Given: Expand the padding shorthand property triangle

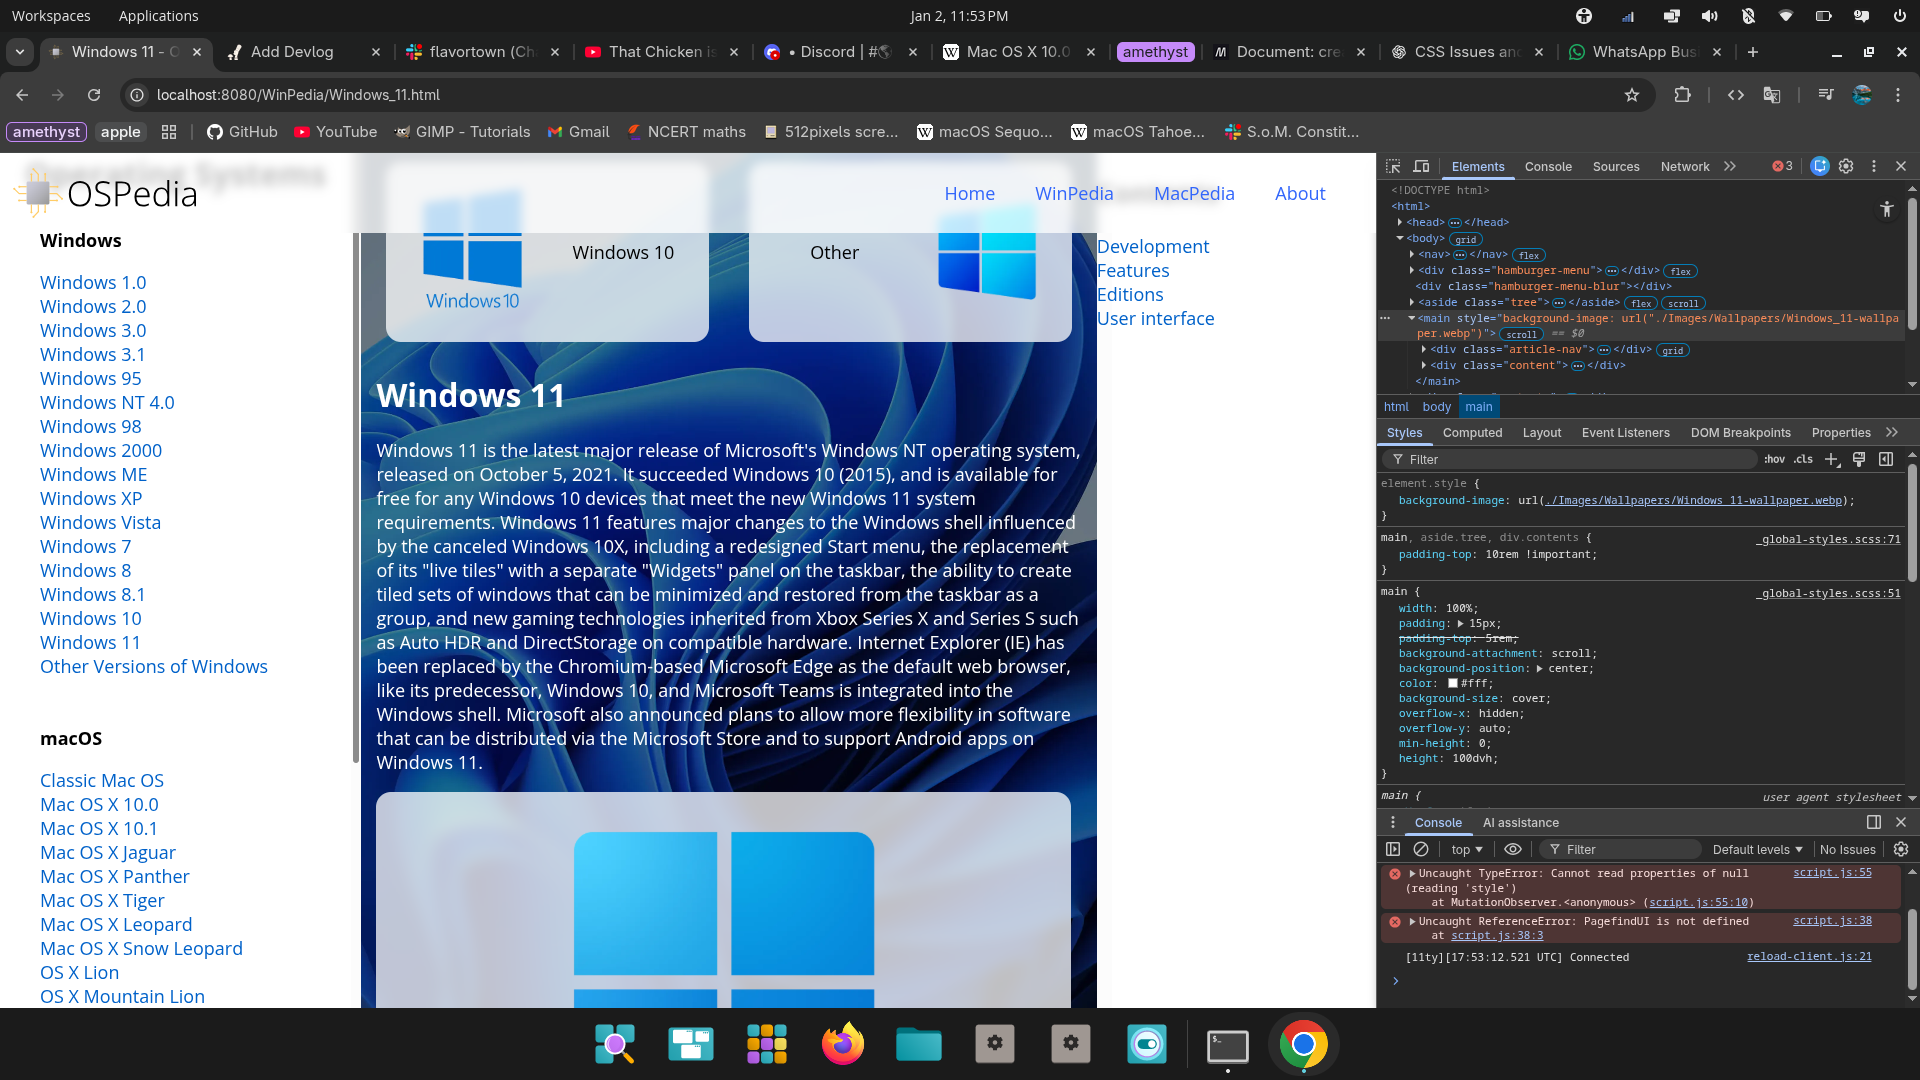Looking at the screenshot, I should 1460,623.
